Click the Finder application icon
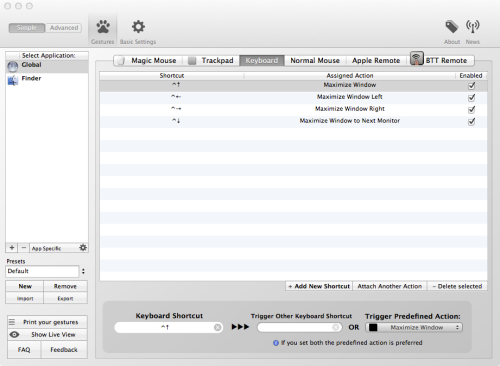 click(13, 80)
